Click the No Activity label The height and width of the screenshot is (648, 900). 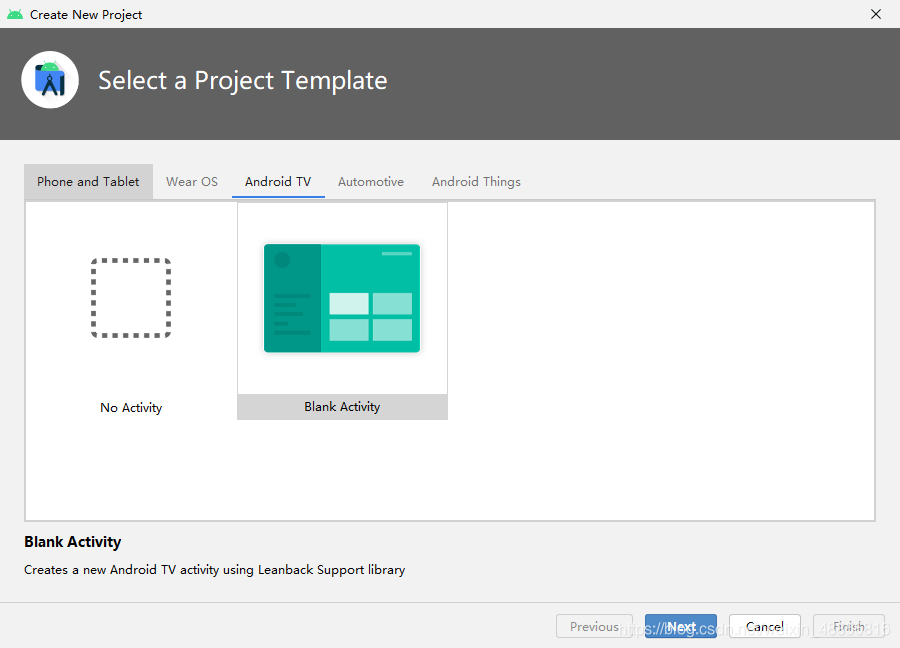pos(131,408)
